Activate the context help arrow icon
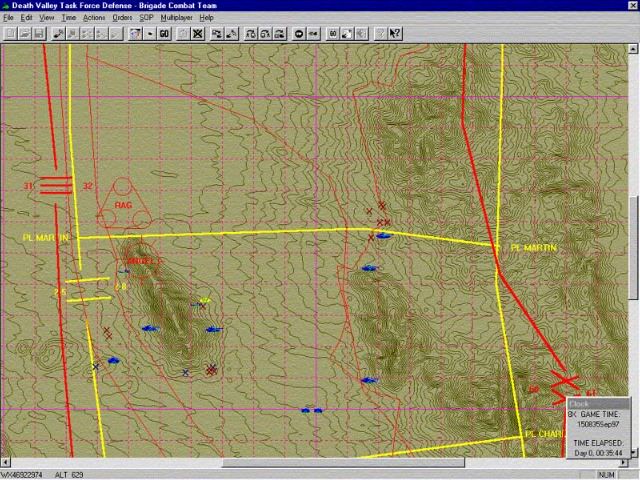This screenshot has height=480, width=640. [396, 33]
